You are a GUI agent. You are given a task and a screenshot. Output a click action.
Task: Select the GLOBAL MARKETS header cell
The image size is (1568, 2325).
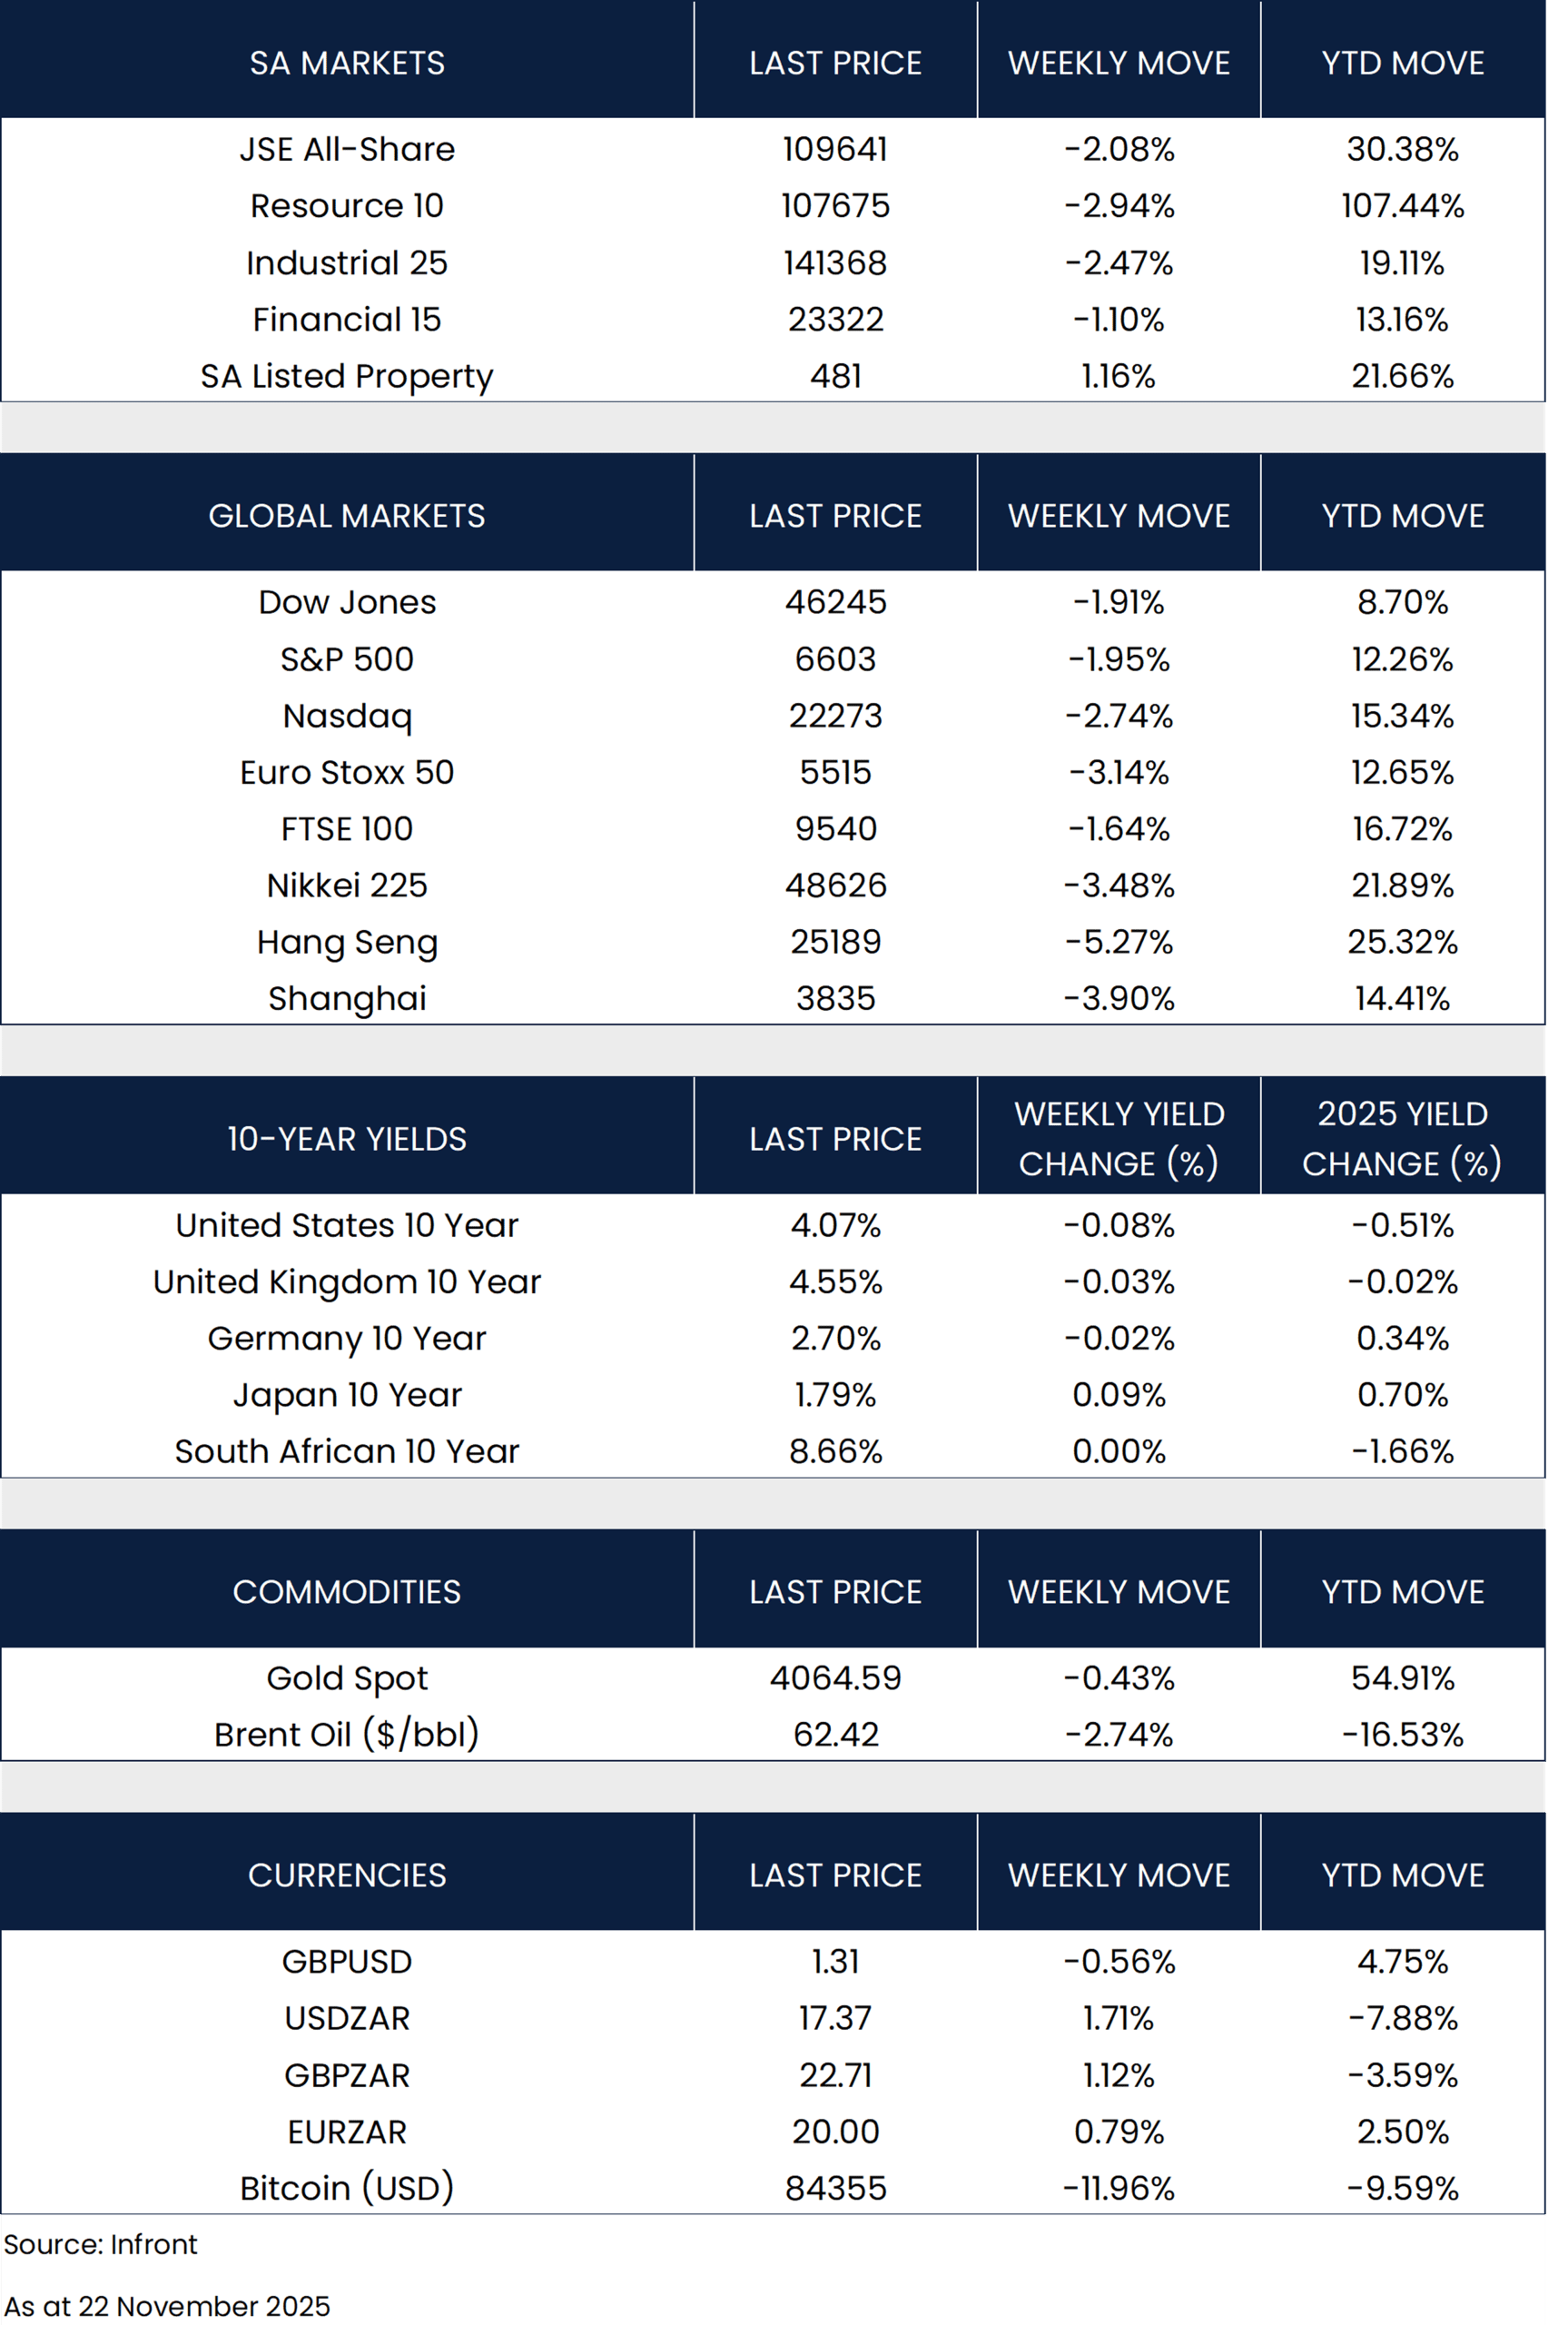[x=347, y=516]
